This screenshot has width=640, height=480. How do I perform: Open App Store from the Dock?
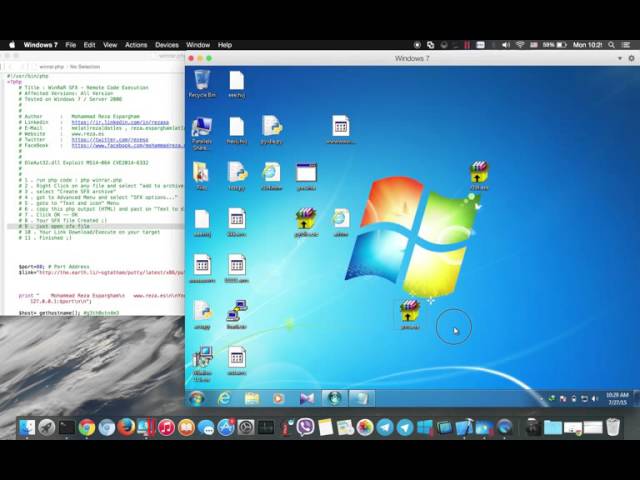pyautogui.click(x=226, y=427)
